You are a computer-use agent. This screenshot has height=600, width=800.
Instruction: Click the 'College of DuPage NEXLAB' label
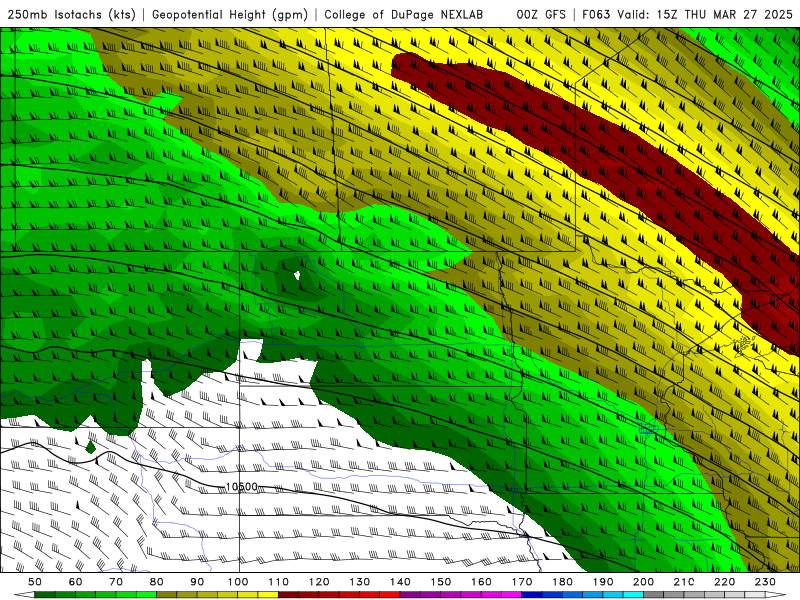pos(404,15)
